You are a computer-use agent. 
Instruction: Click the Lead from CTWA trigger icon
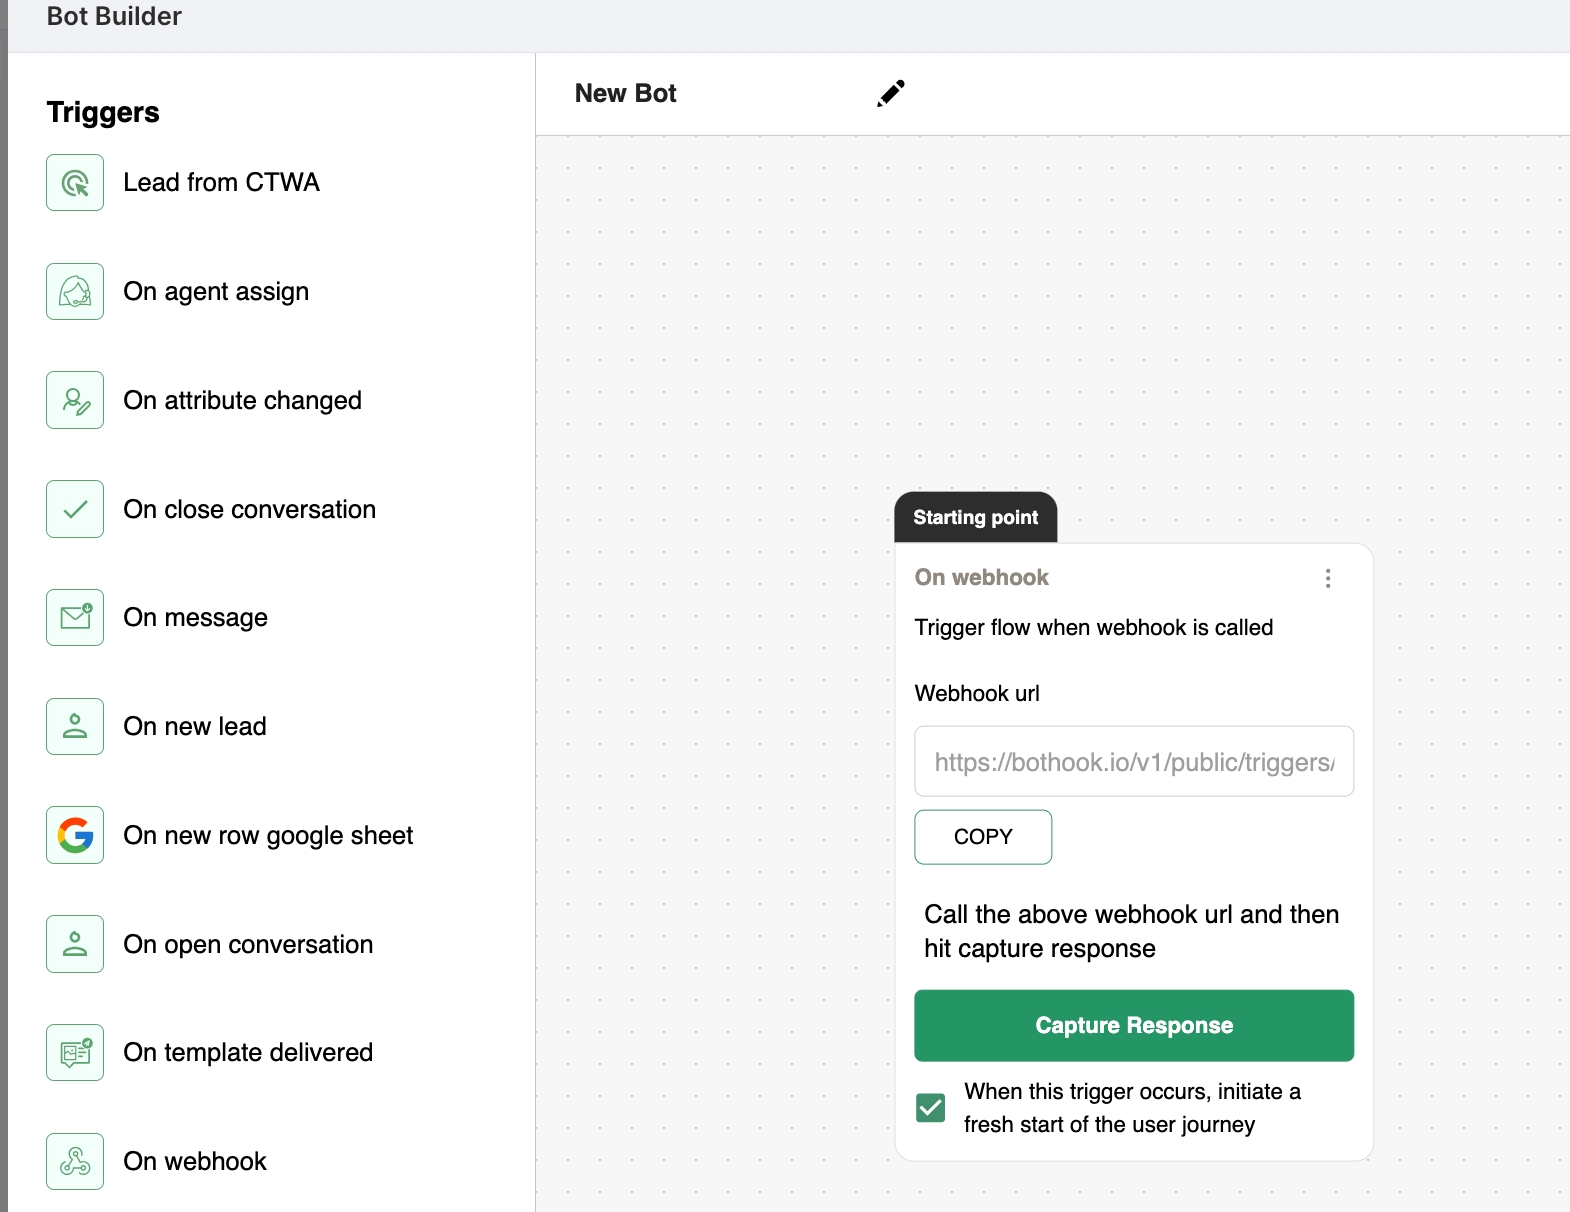[75, 183]
